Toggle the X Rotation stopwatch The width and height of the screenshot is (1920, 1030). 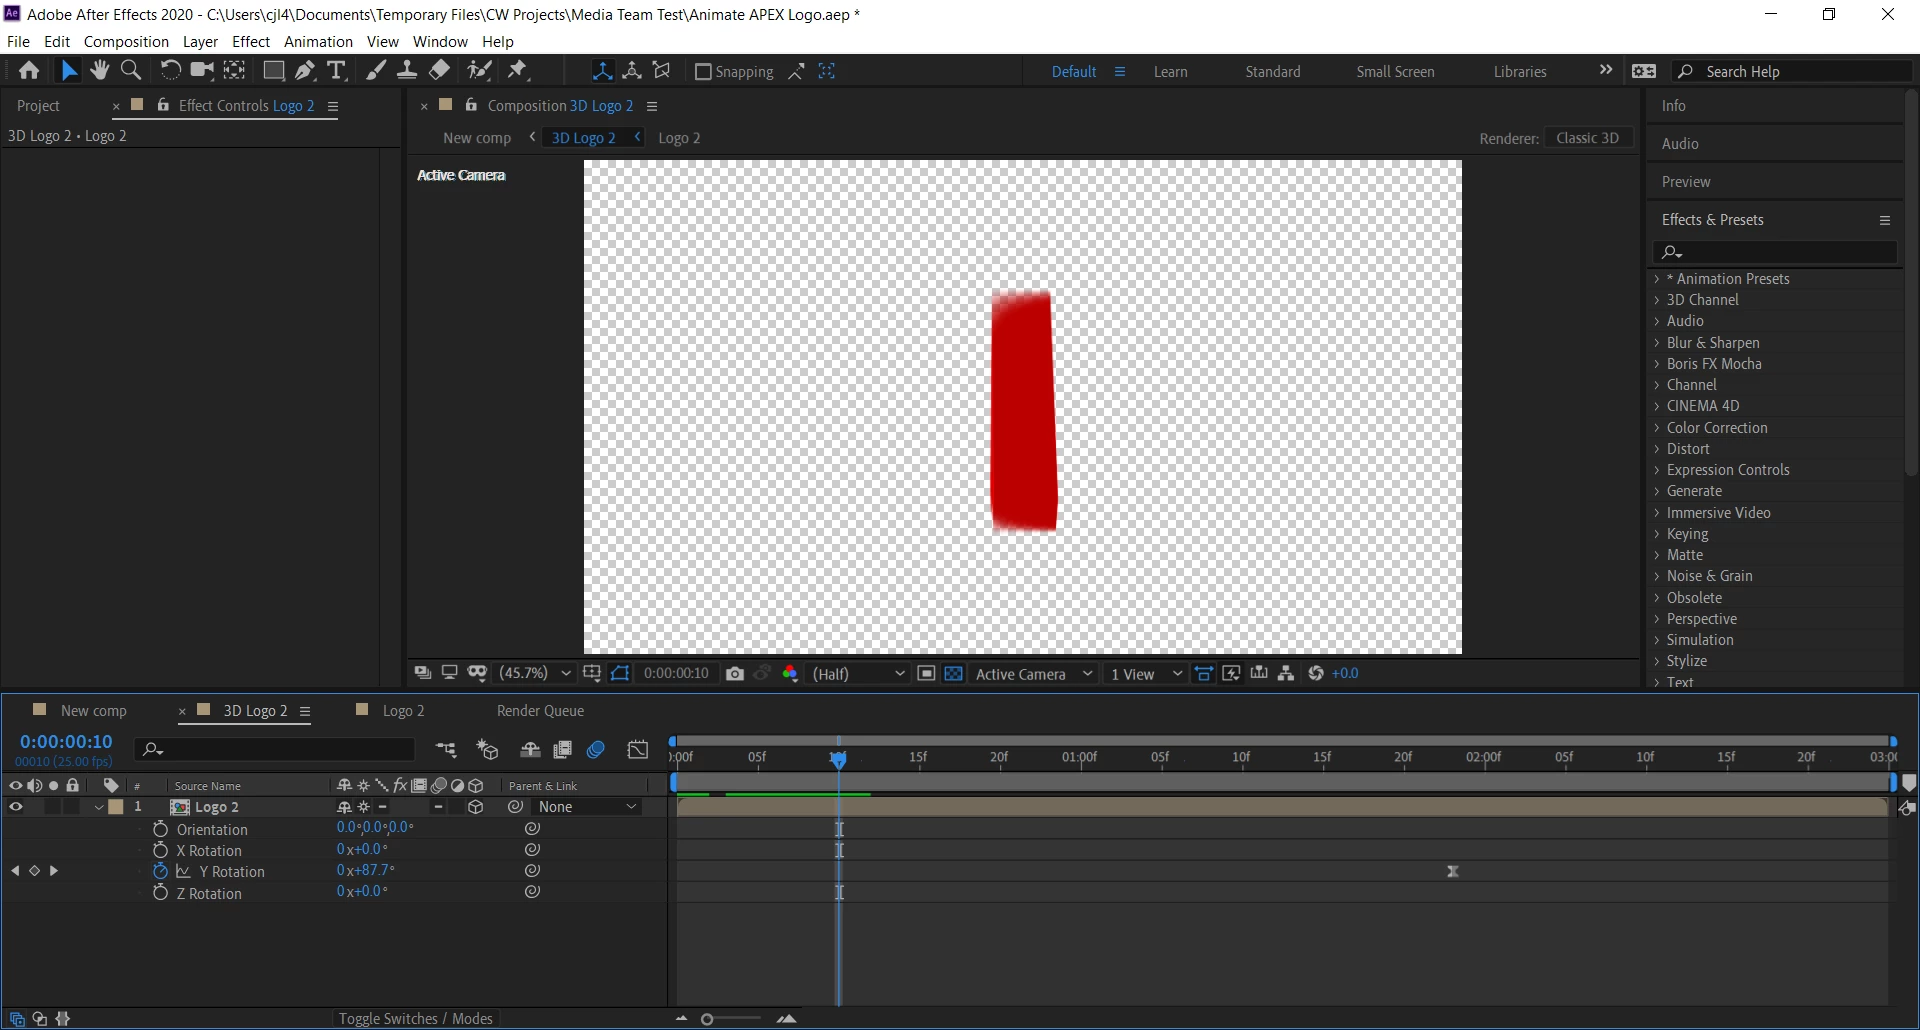click(x=160, y=850)
